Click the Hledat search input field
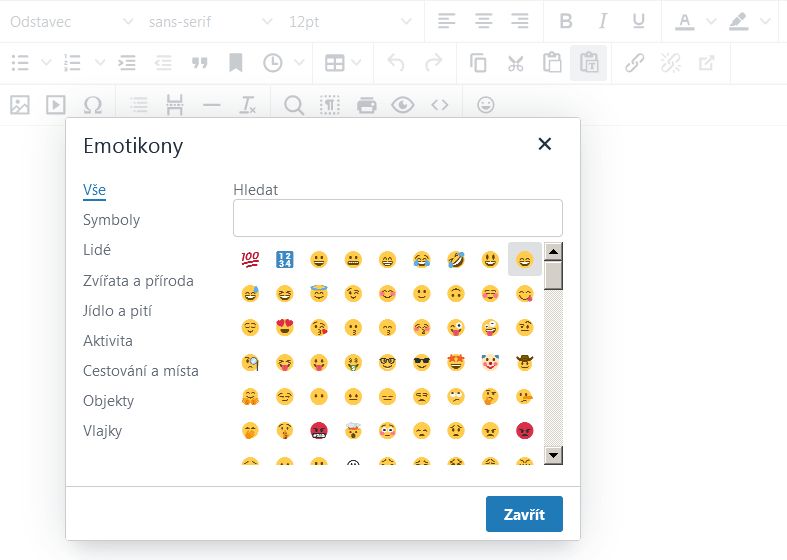The height and width of the screenshot is (560, 787). pyautogui.click(x=397, y=218)
